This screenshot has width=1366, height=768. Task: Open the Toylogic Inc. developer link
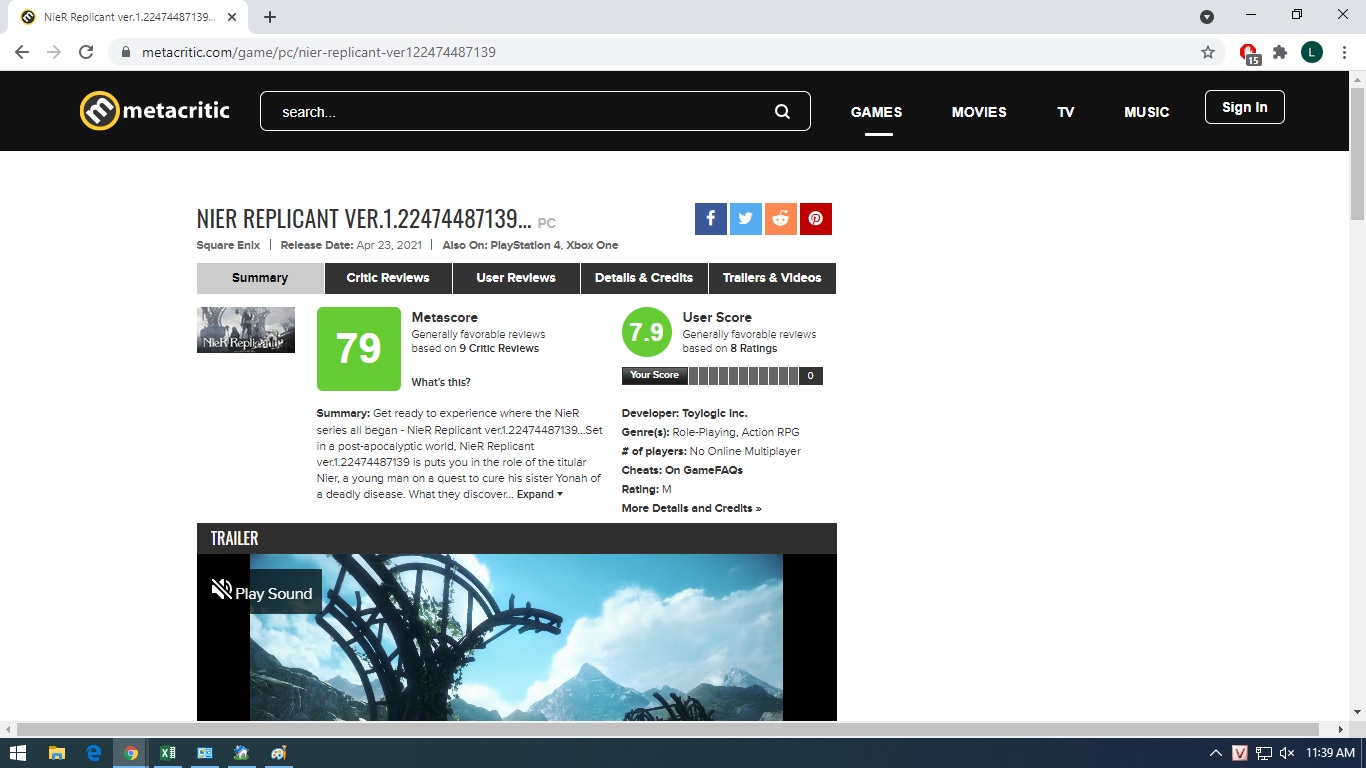click(715, 413)
